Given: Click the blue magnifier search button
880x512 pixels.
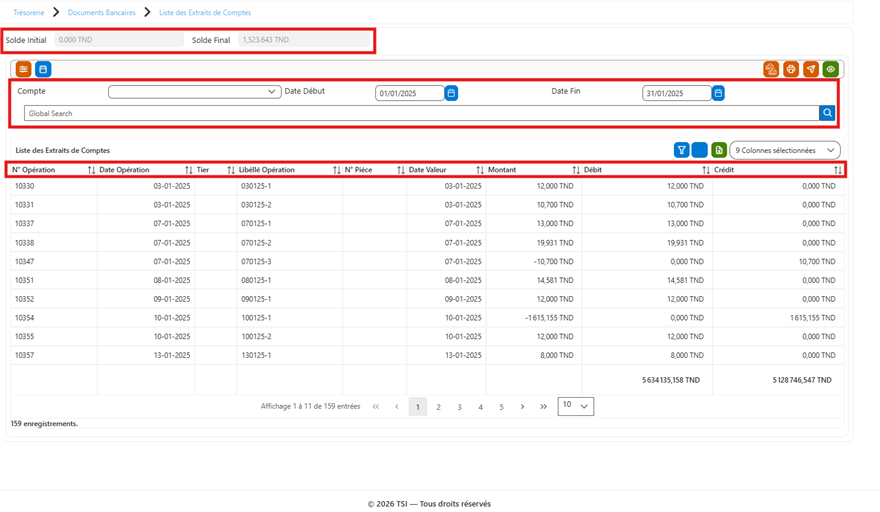Looking at the screenshot, I should click(827, 113).
